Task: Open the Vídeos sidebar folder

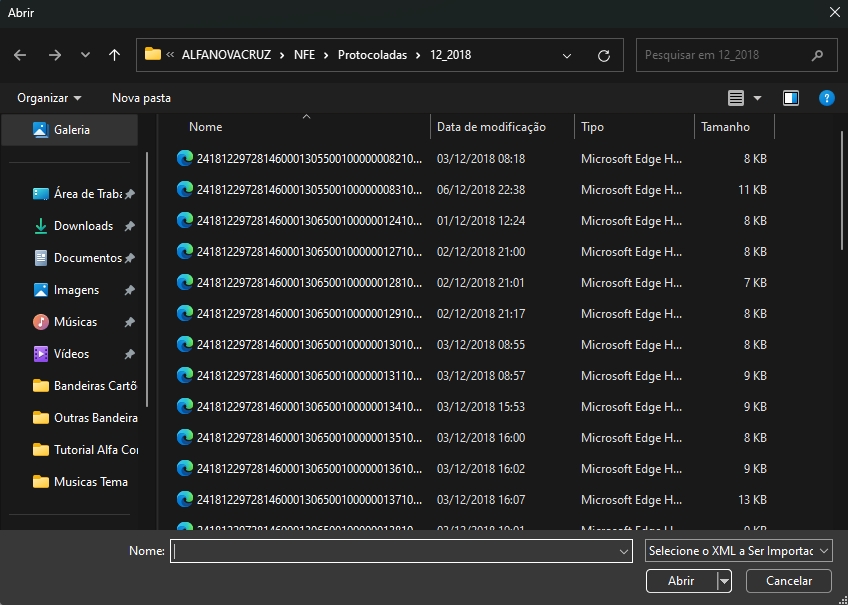Action: pyautogui.click(x=71, y=354)
